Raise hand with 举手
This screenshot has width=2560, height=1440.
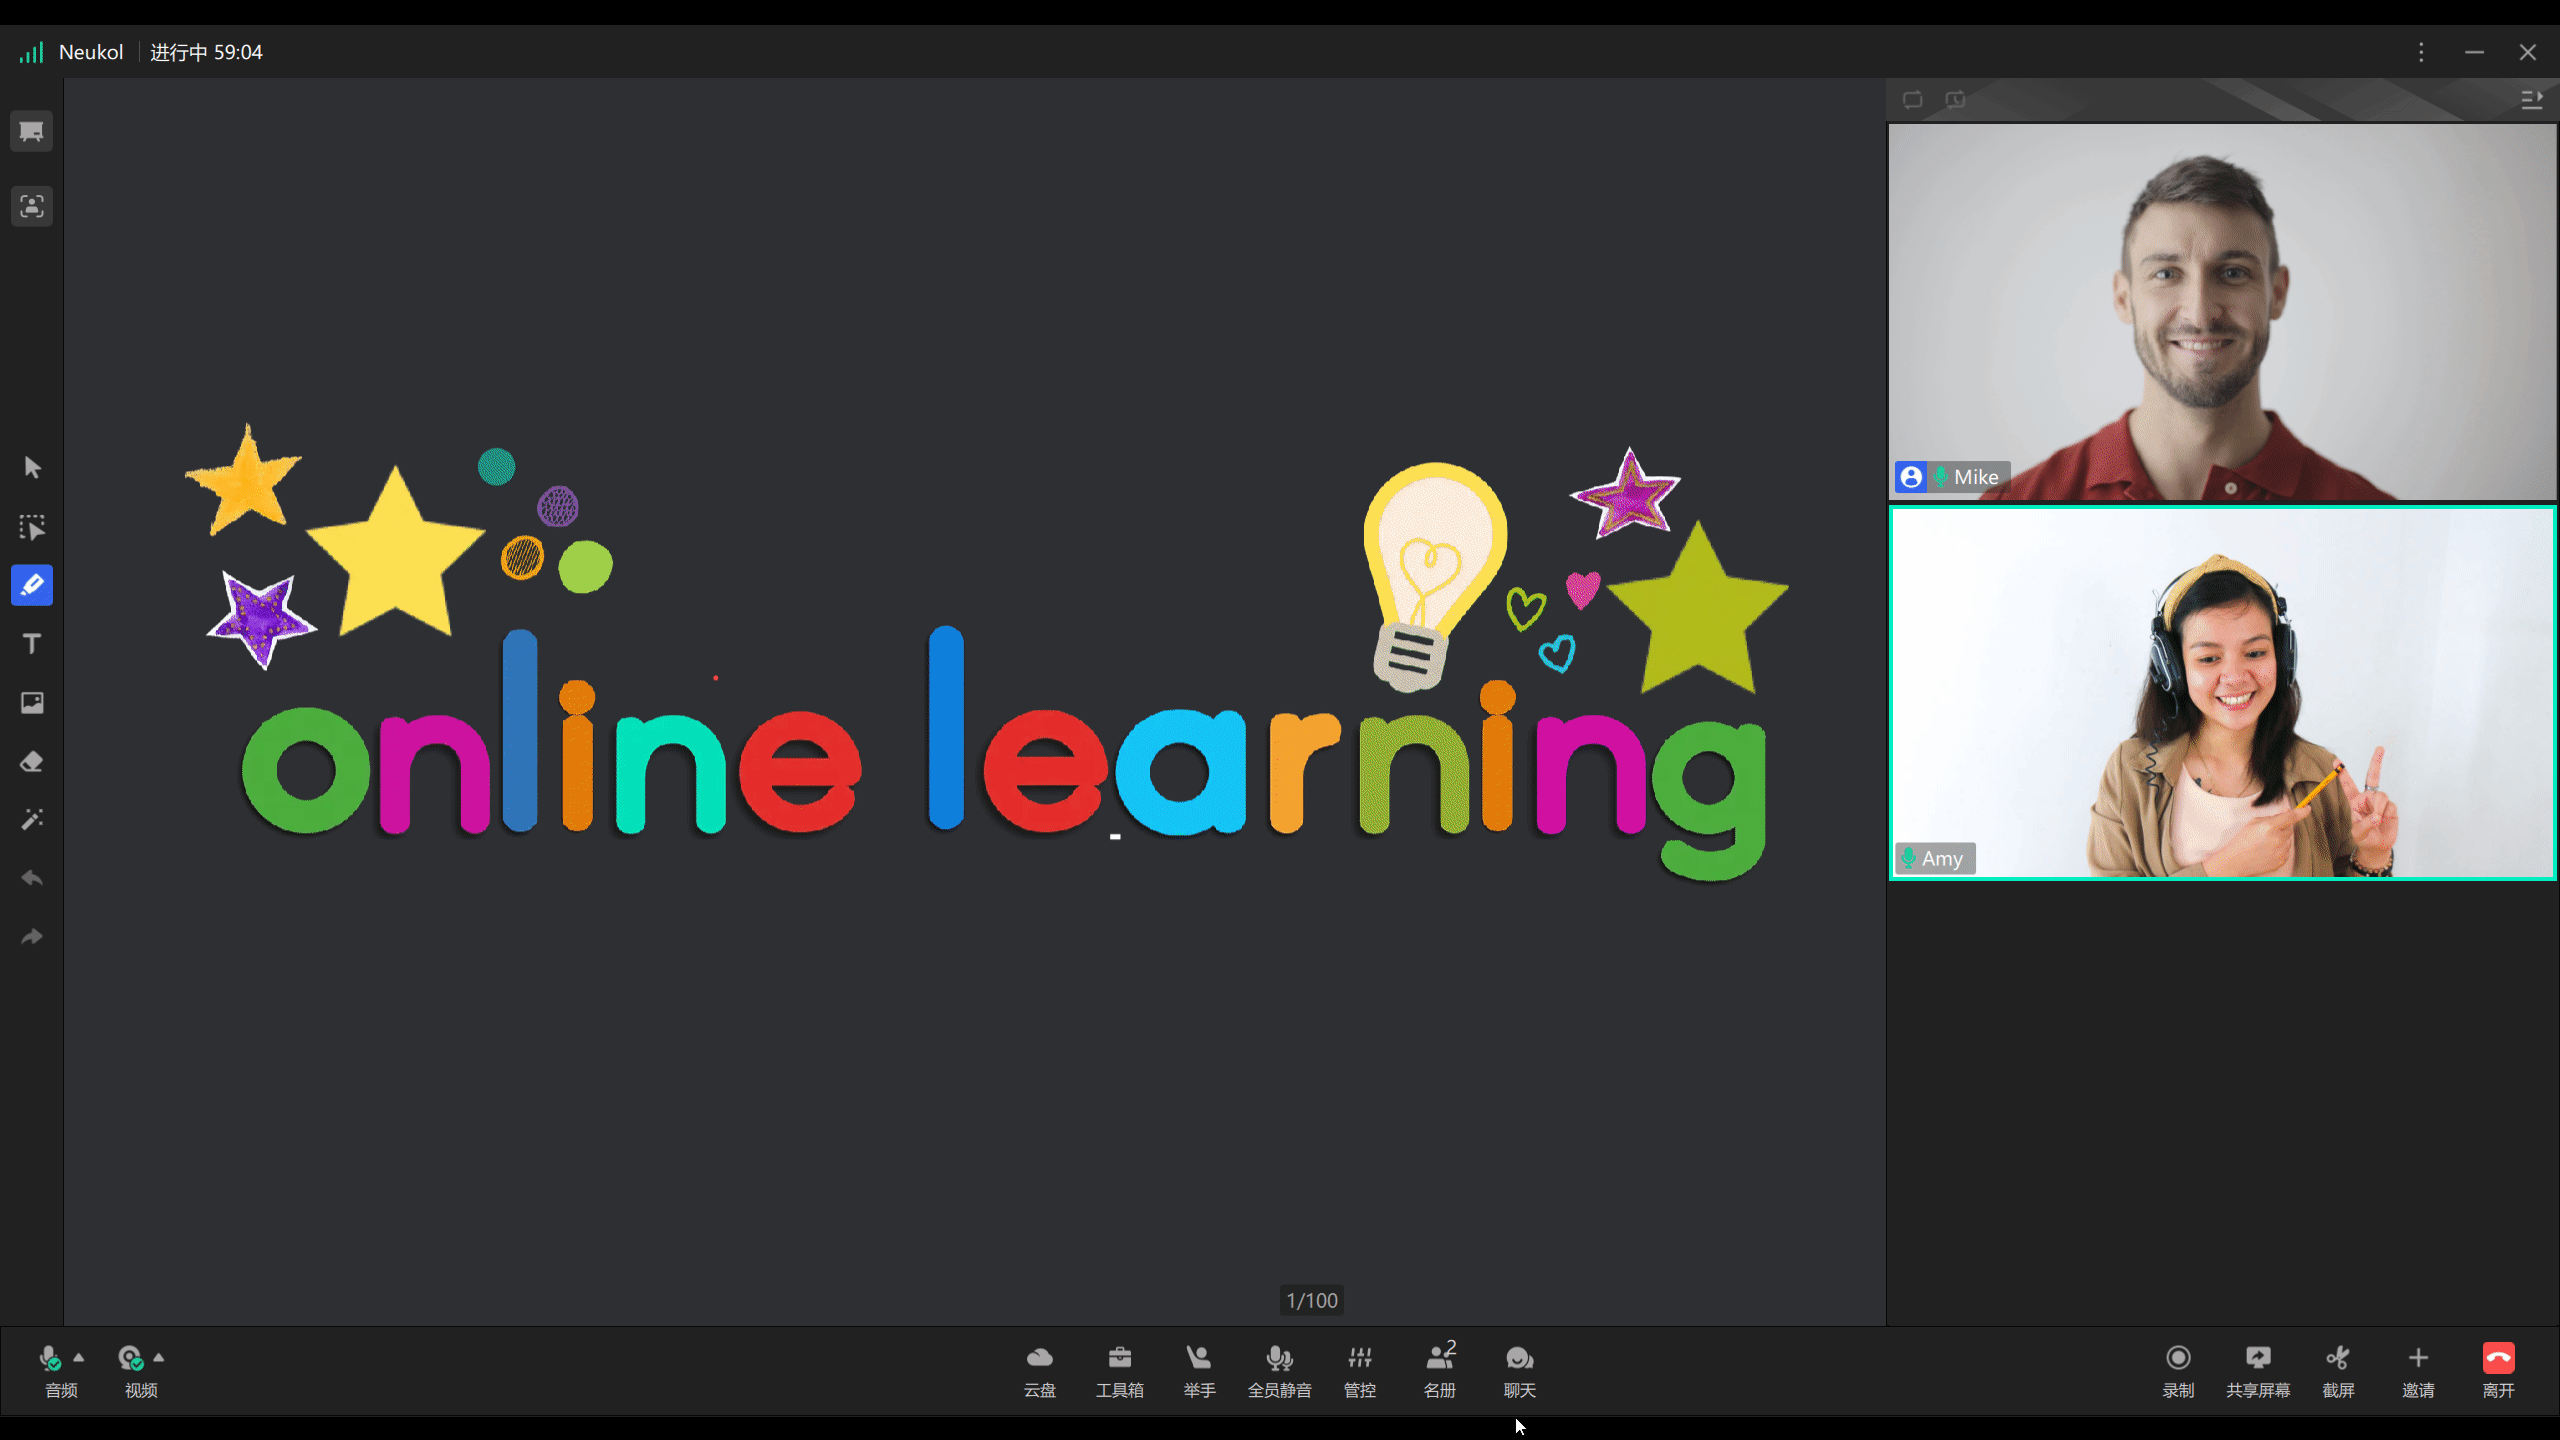pyautogui.click(x=1199, y=1371)
